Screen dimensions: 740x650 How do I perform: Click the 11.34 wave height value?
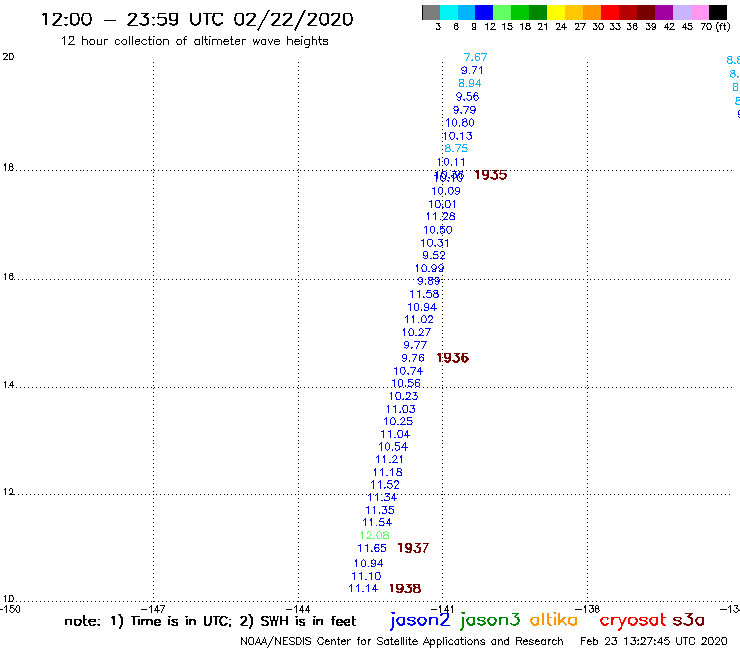click(382, 498)
